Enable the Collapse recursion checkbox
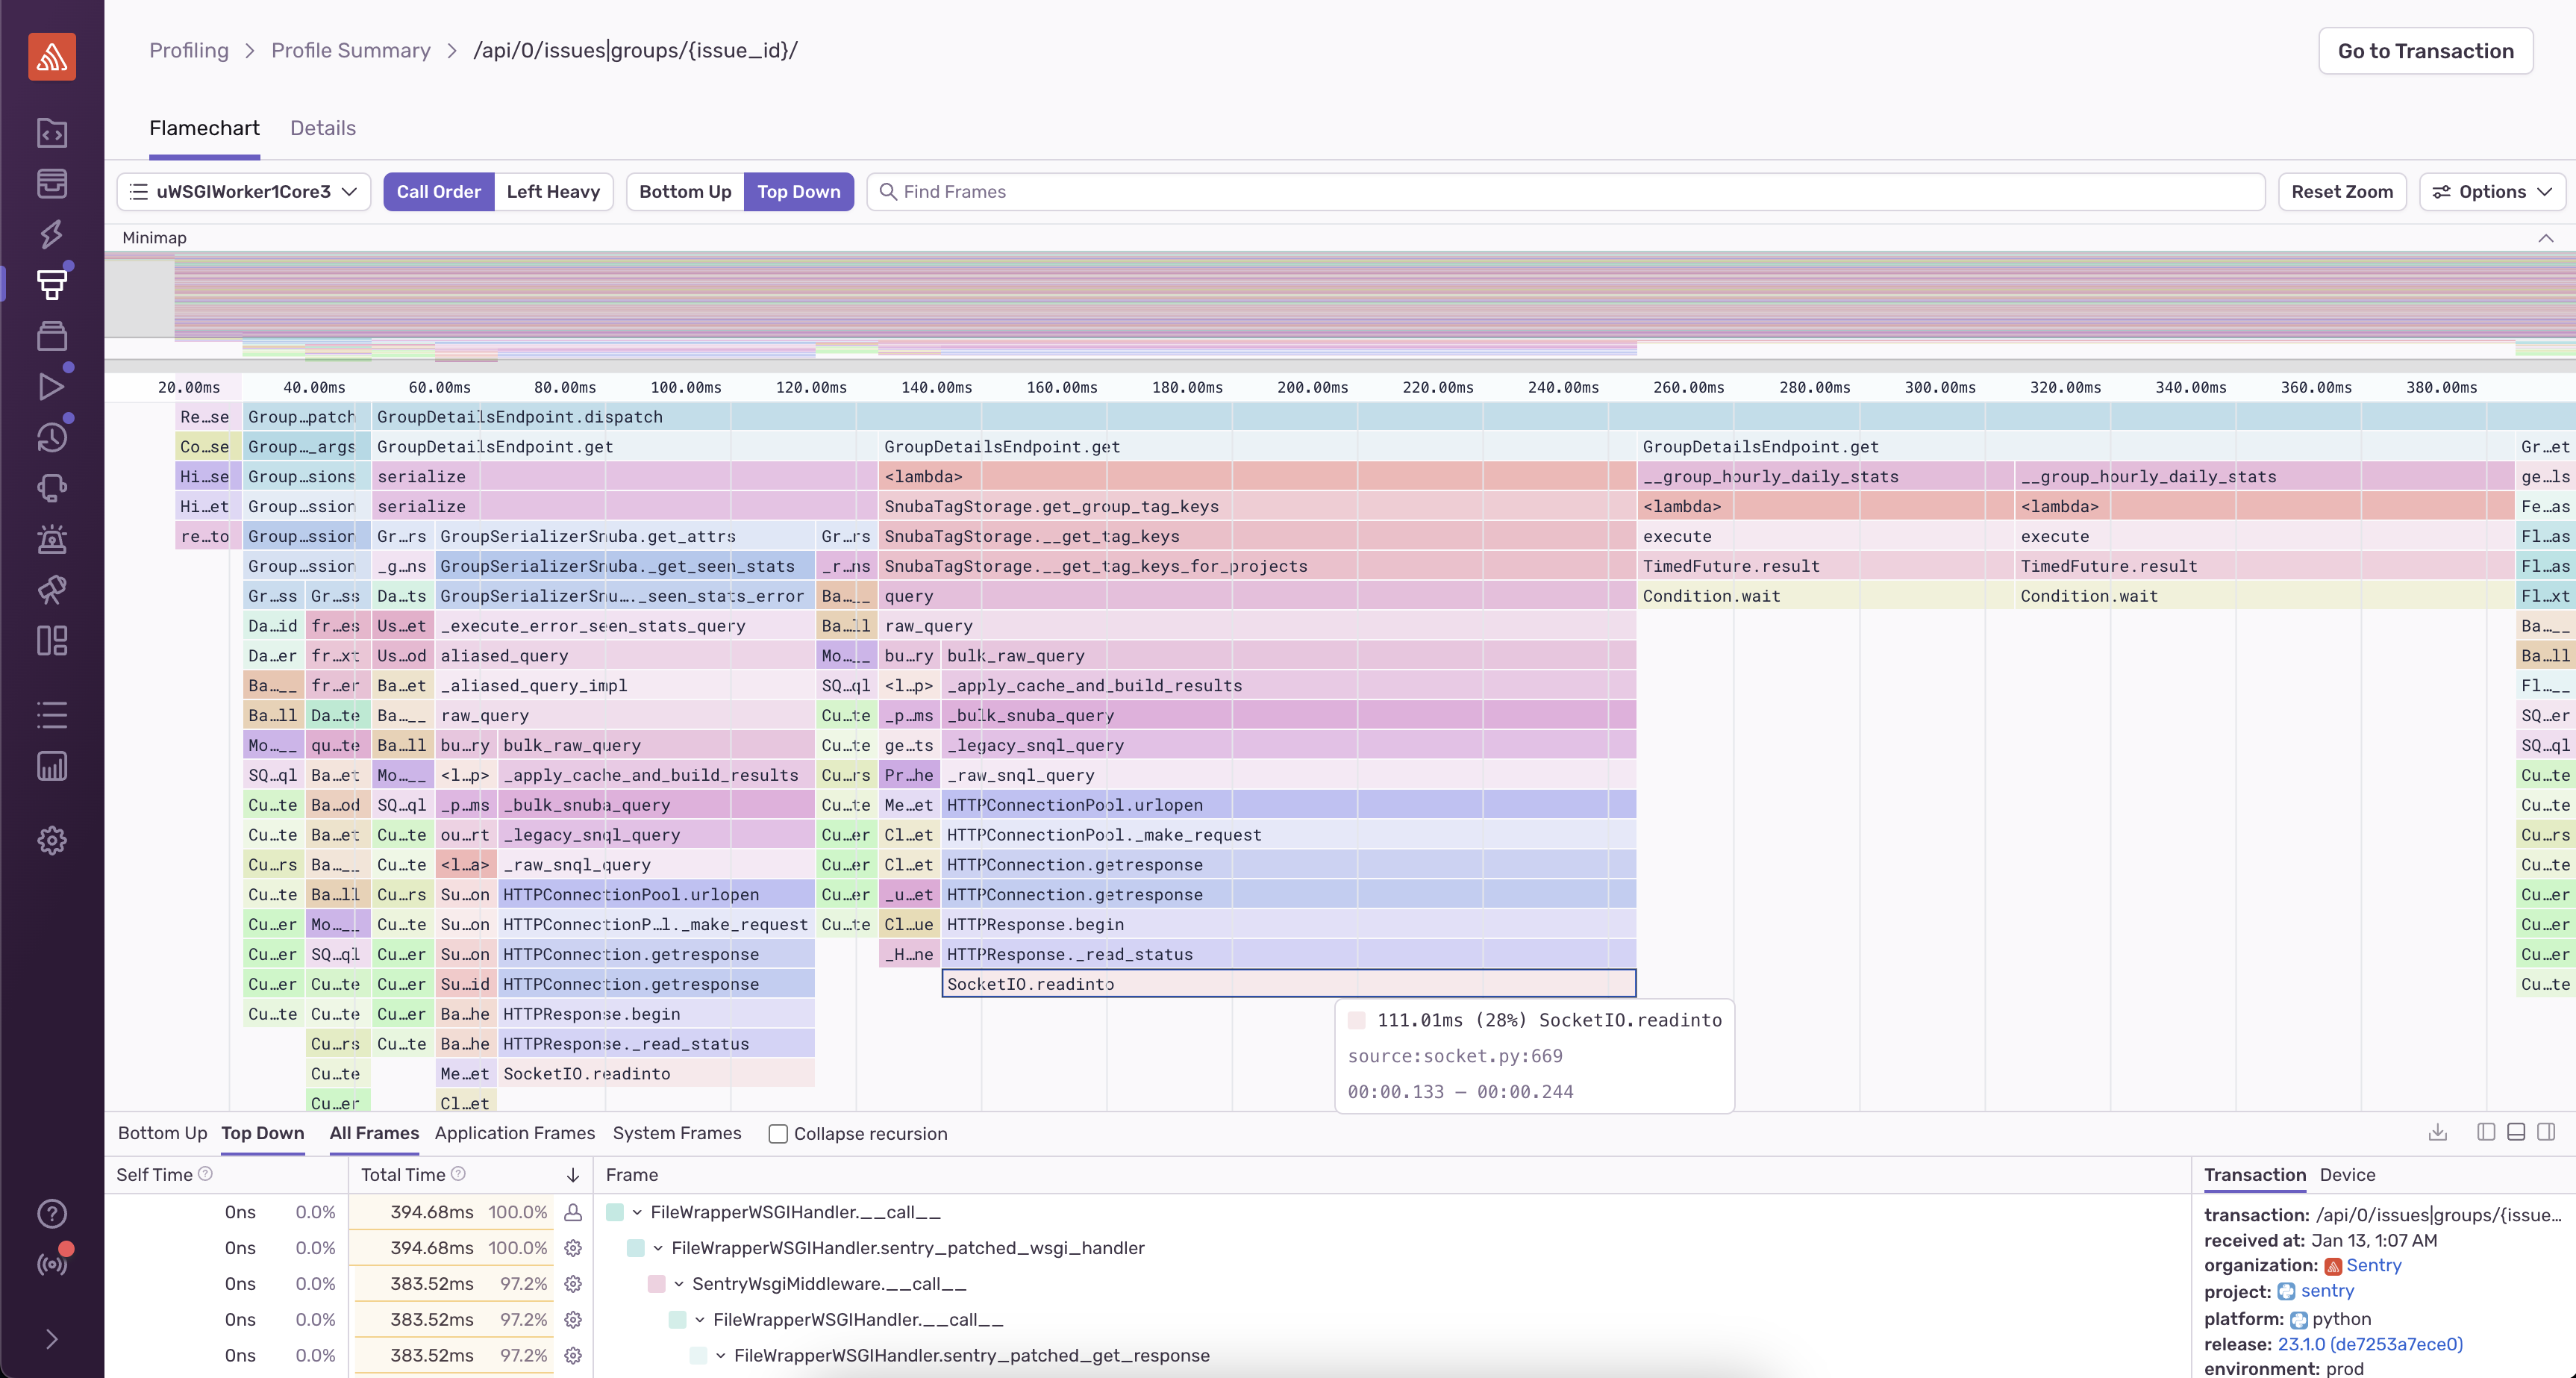The height and width of the screenshot is (1378, 2576). (778, 1134)
